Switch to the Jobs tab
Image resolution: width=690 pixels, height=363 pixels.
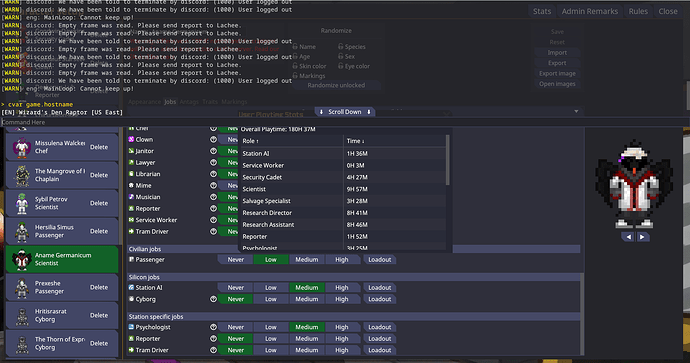click(x=170, y=102)
